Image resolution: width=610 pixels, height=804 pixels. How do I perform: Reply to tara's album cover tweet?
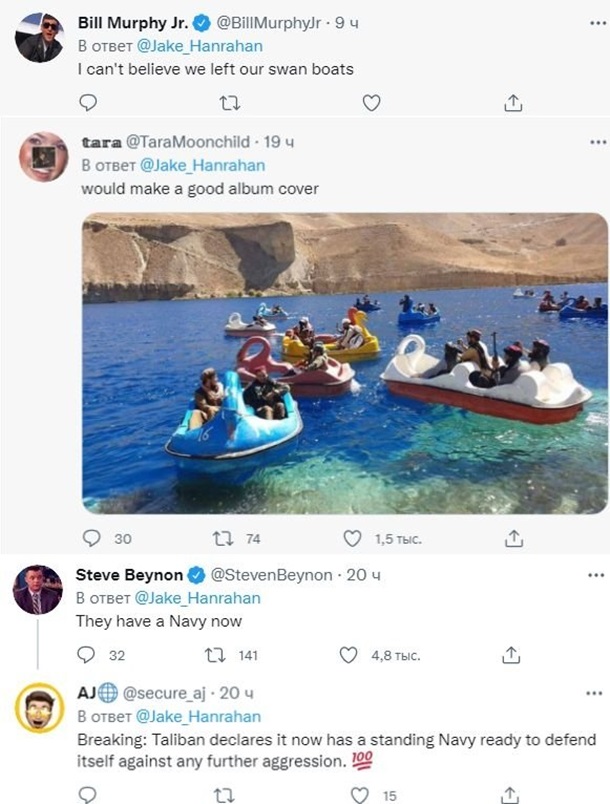point(92,539)
